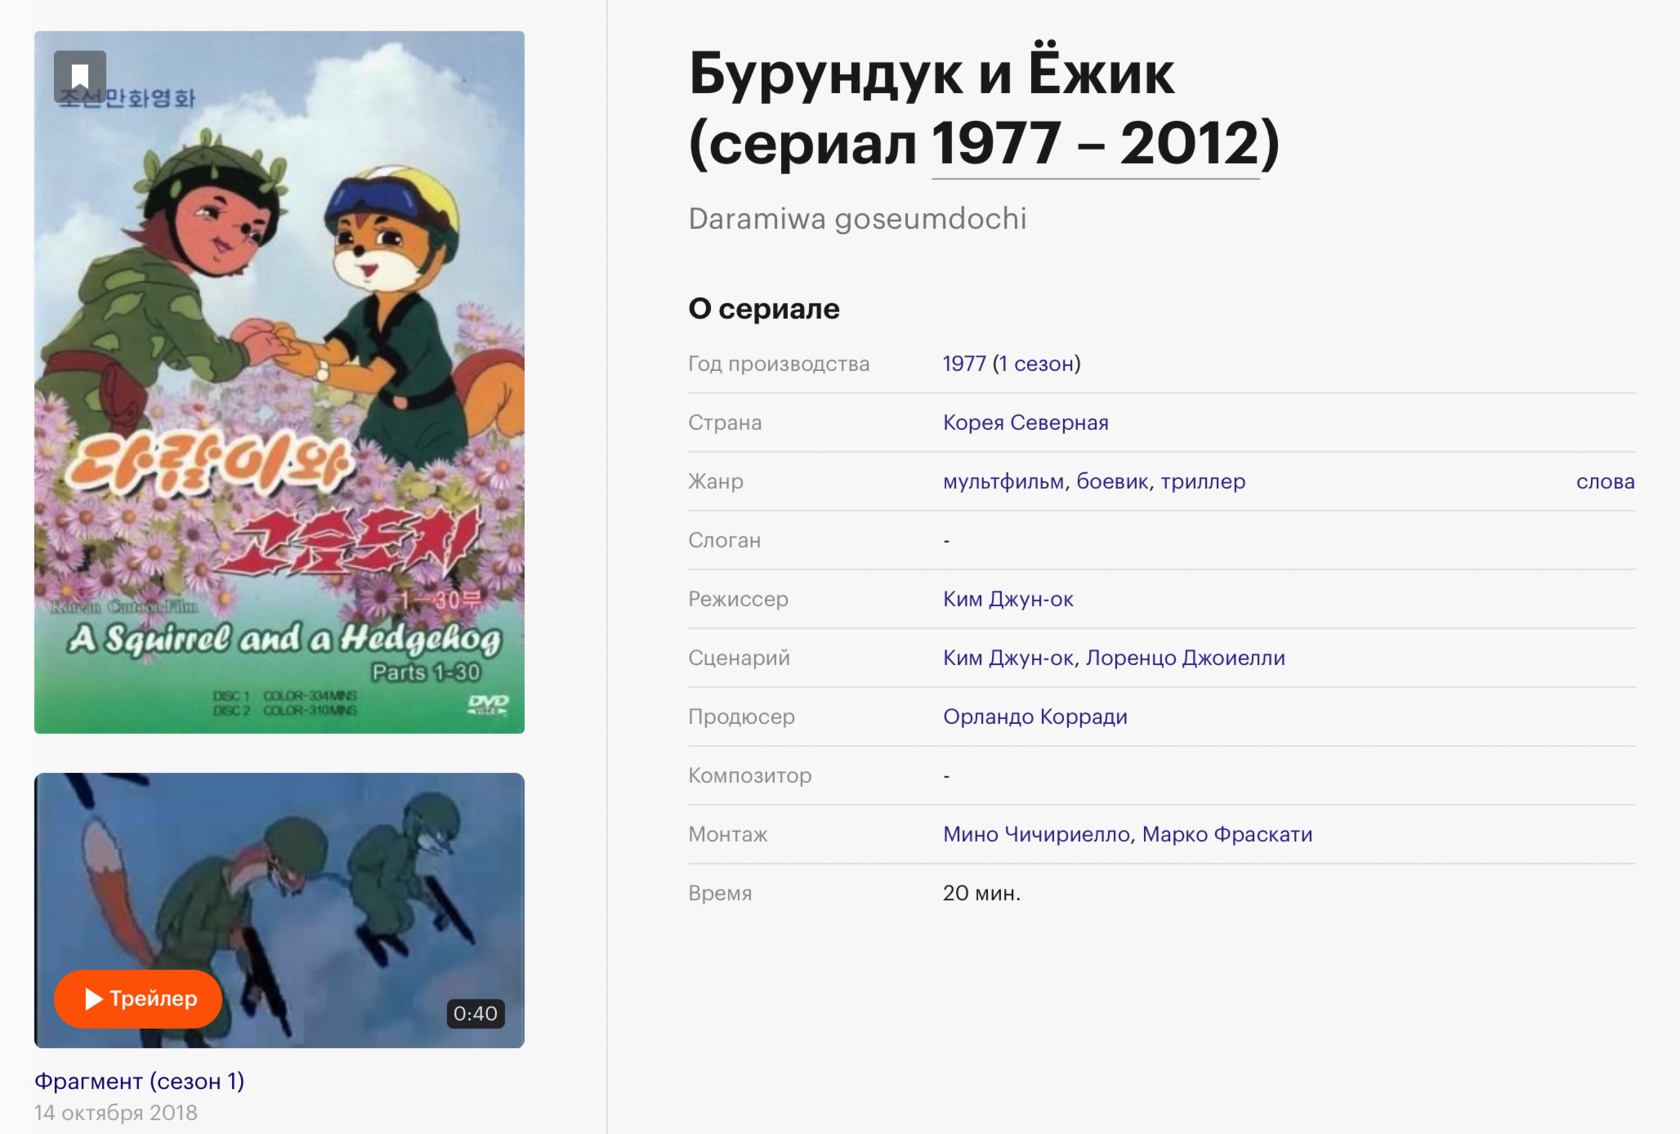This screenshot has width=1680, height=1134.
Task: Open the Фрагмент (сезон 1) link
Action: pyautogui.click(x=139, y=1080)
